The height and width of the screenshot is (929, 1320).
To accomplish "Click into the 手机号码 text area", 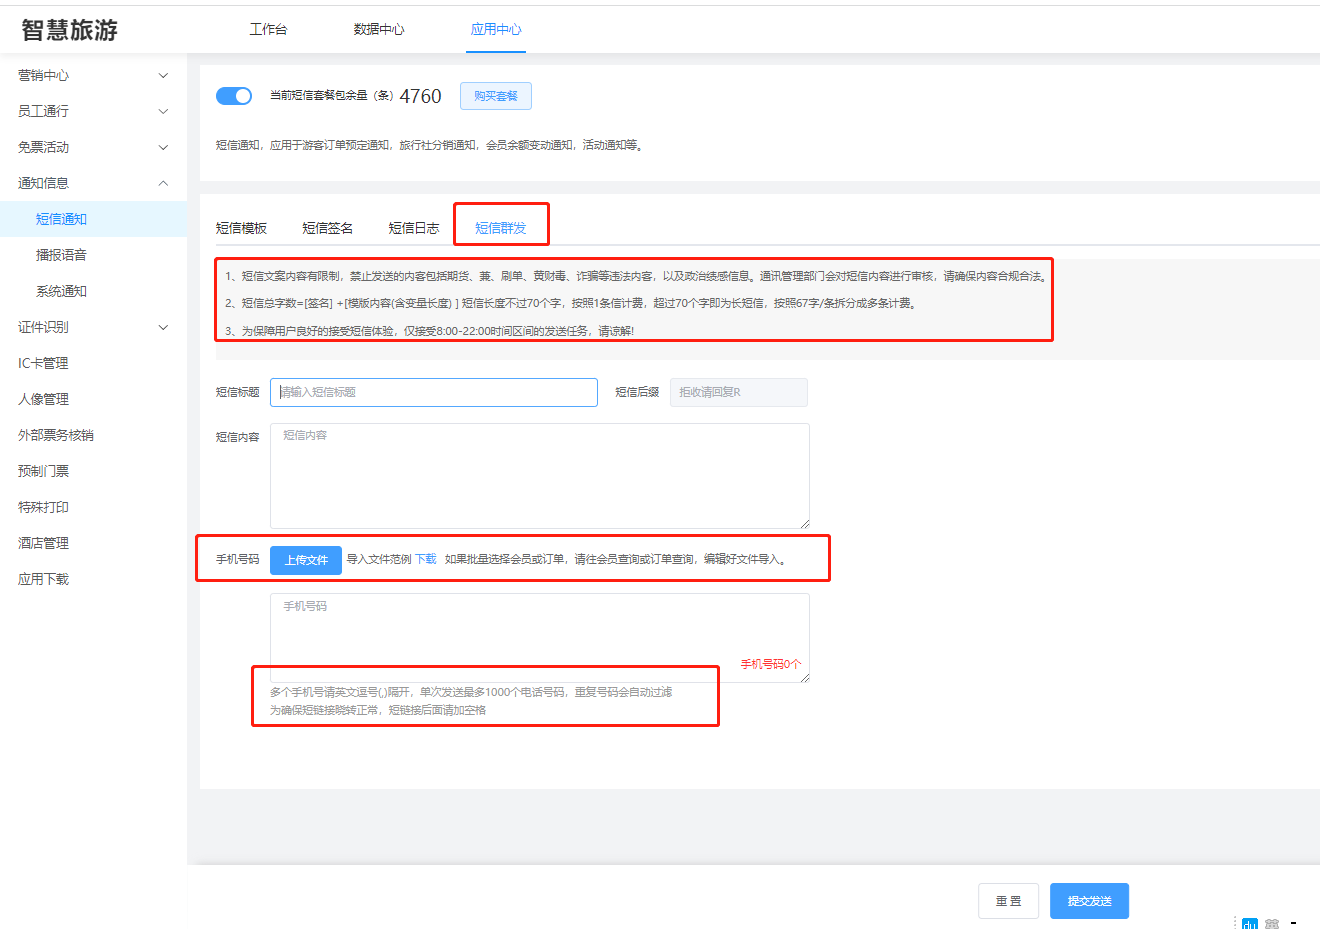I will 539,630.
